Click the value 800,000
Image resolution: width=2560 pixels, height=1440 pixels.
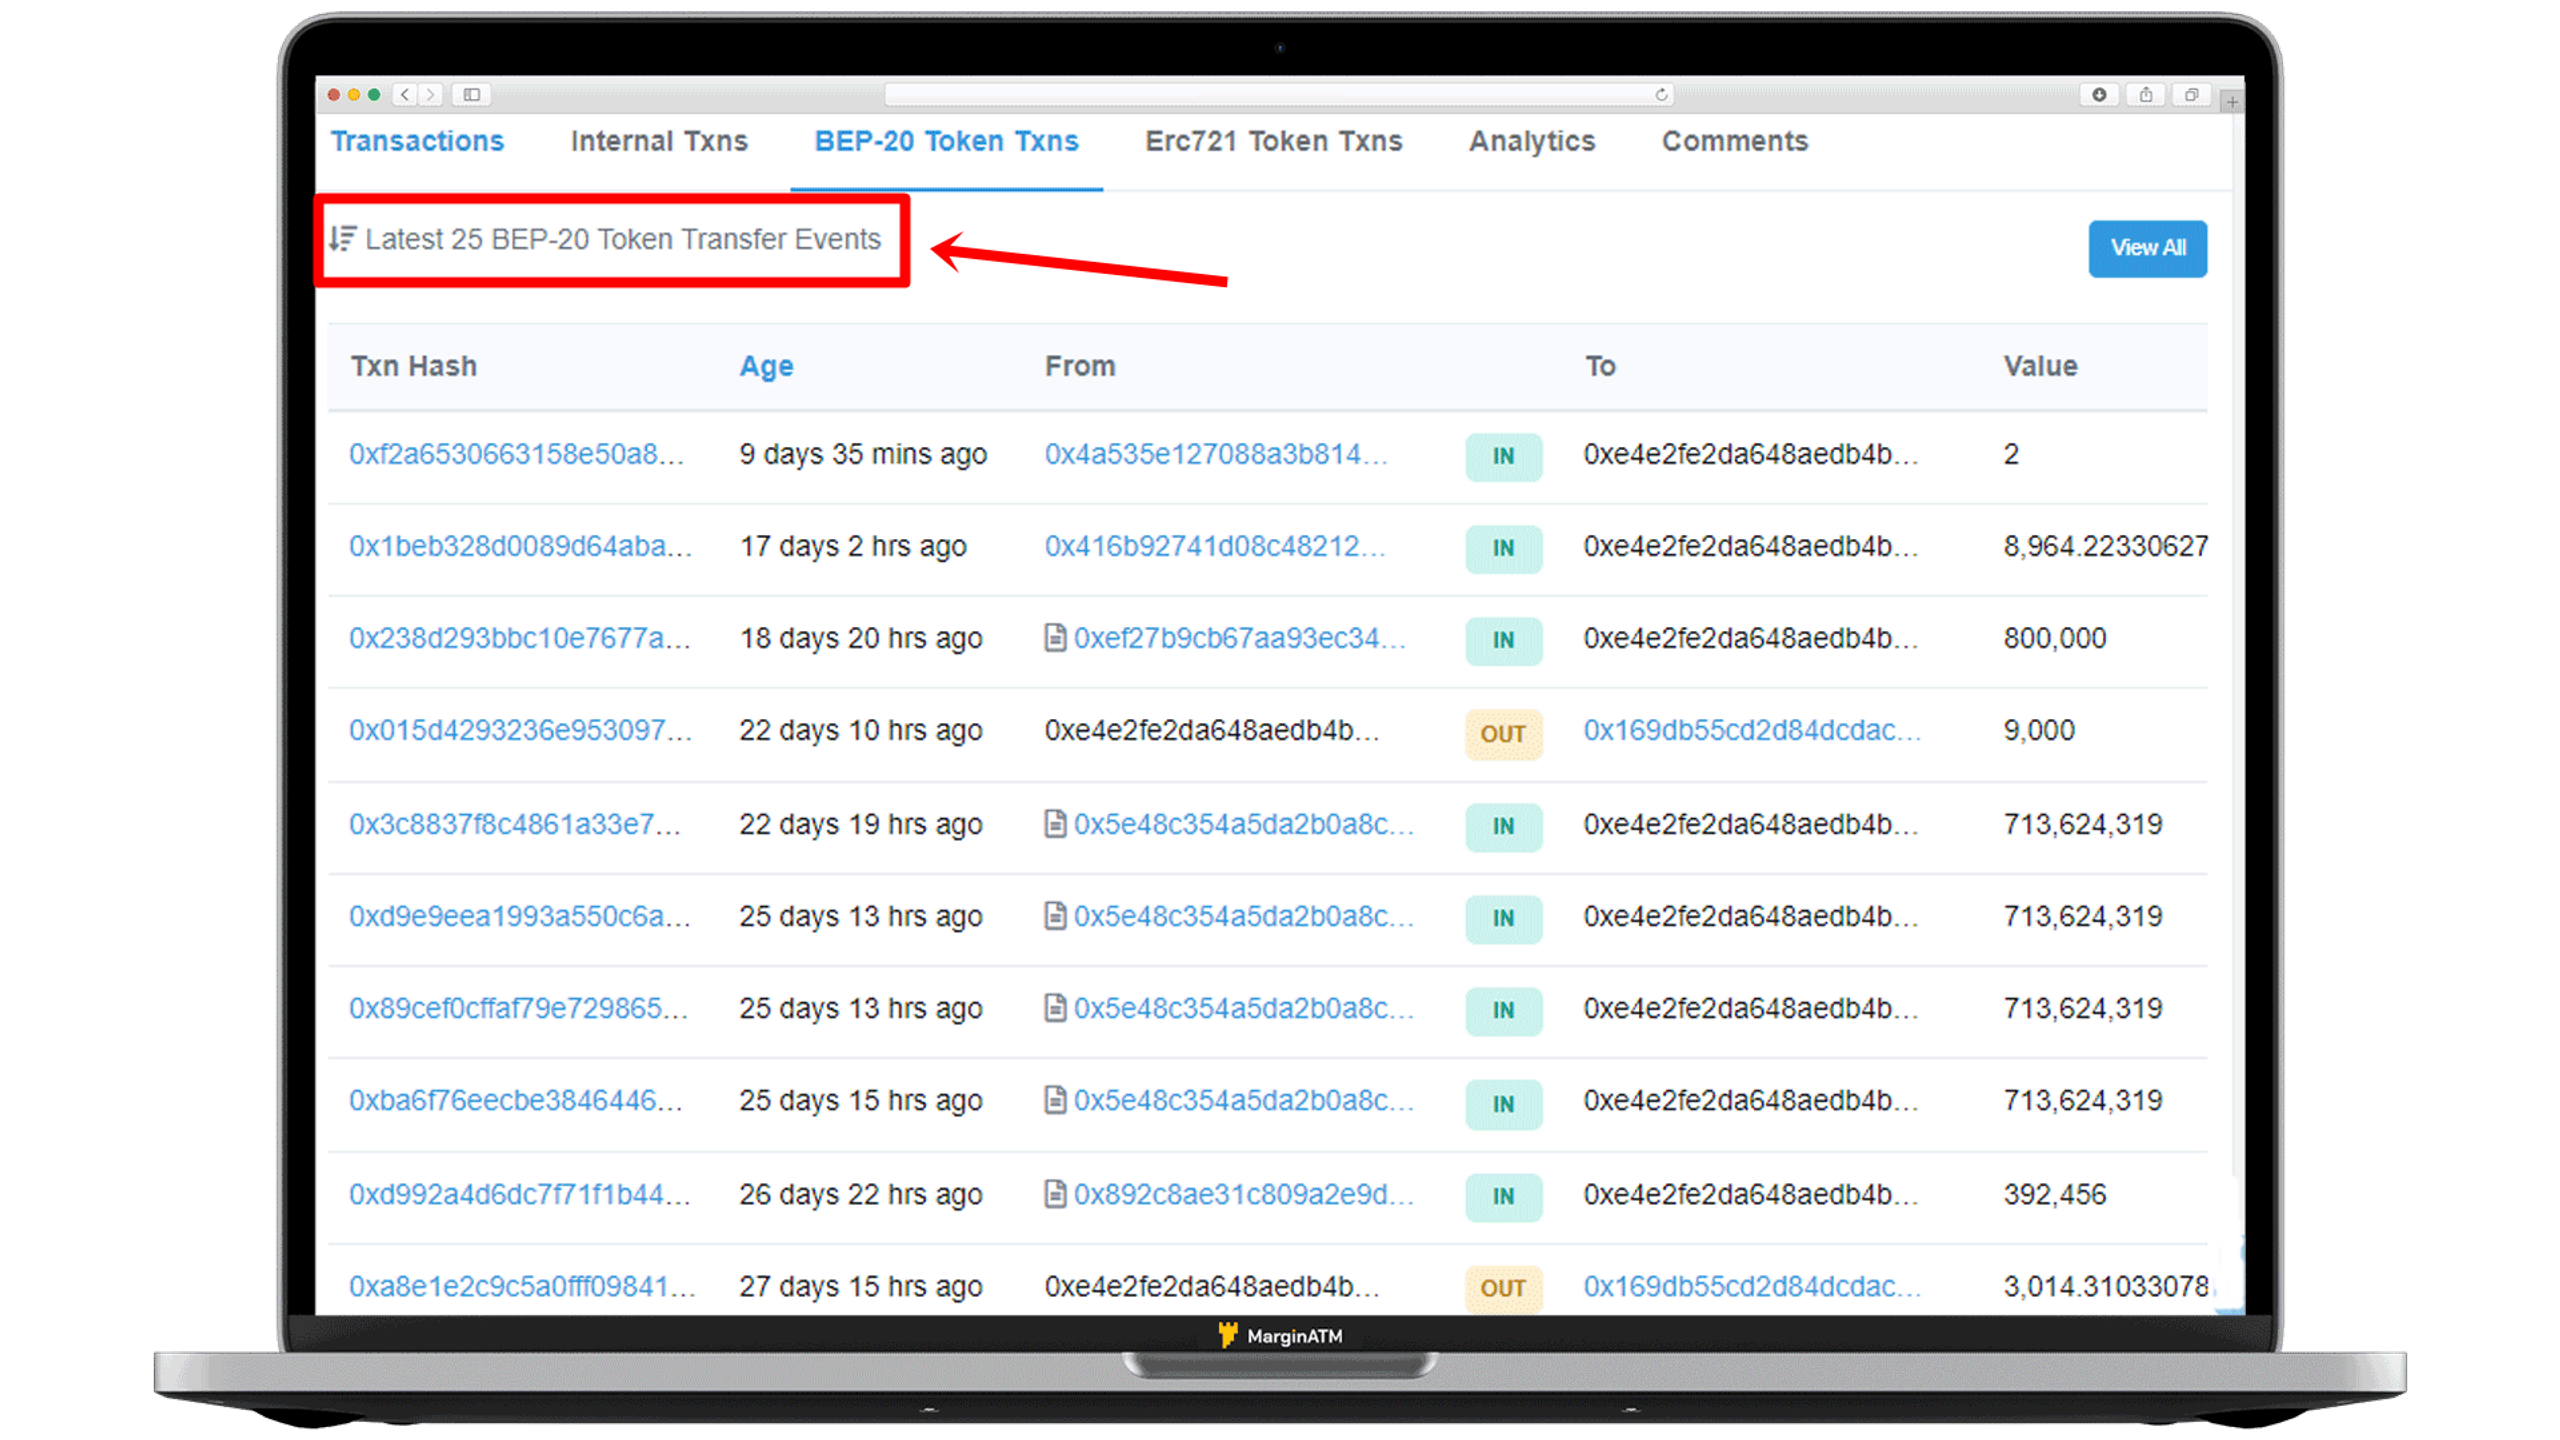[x=2053, y=638]
